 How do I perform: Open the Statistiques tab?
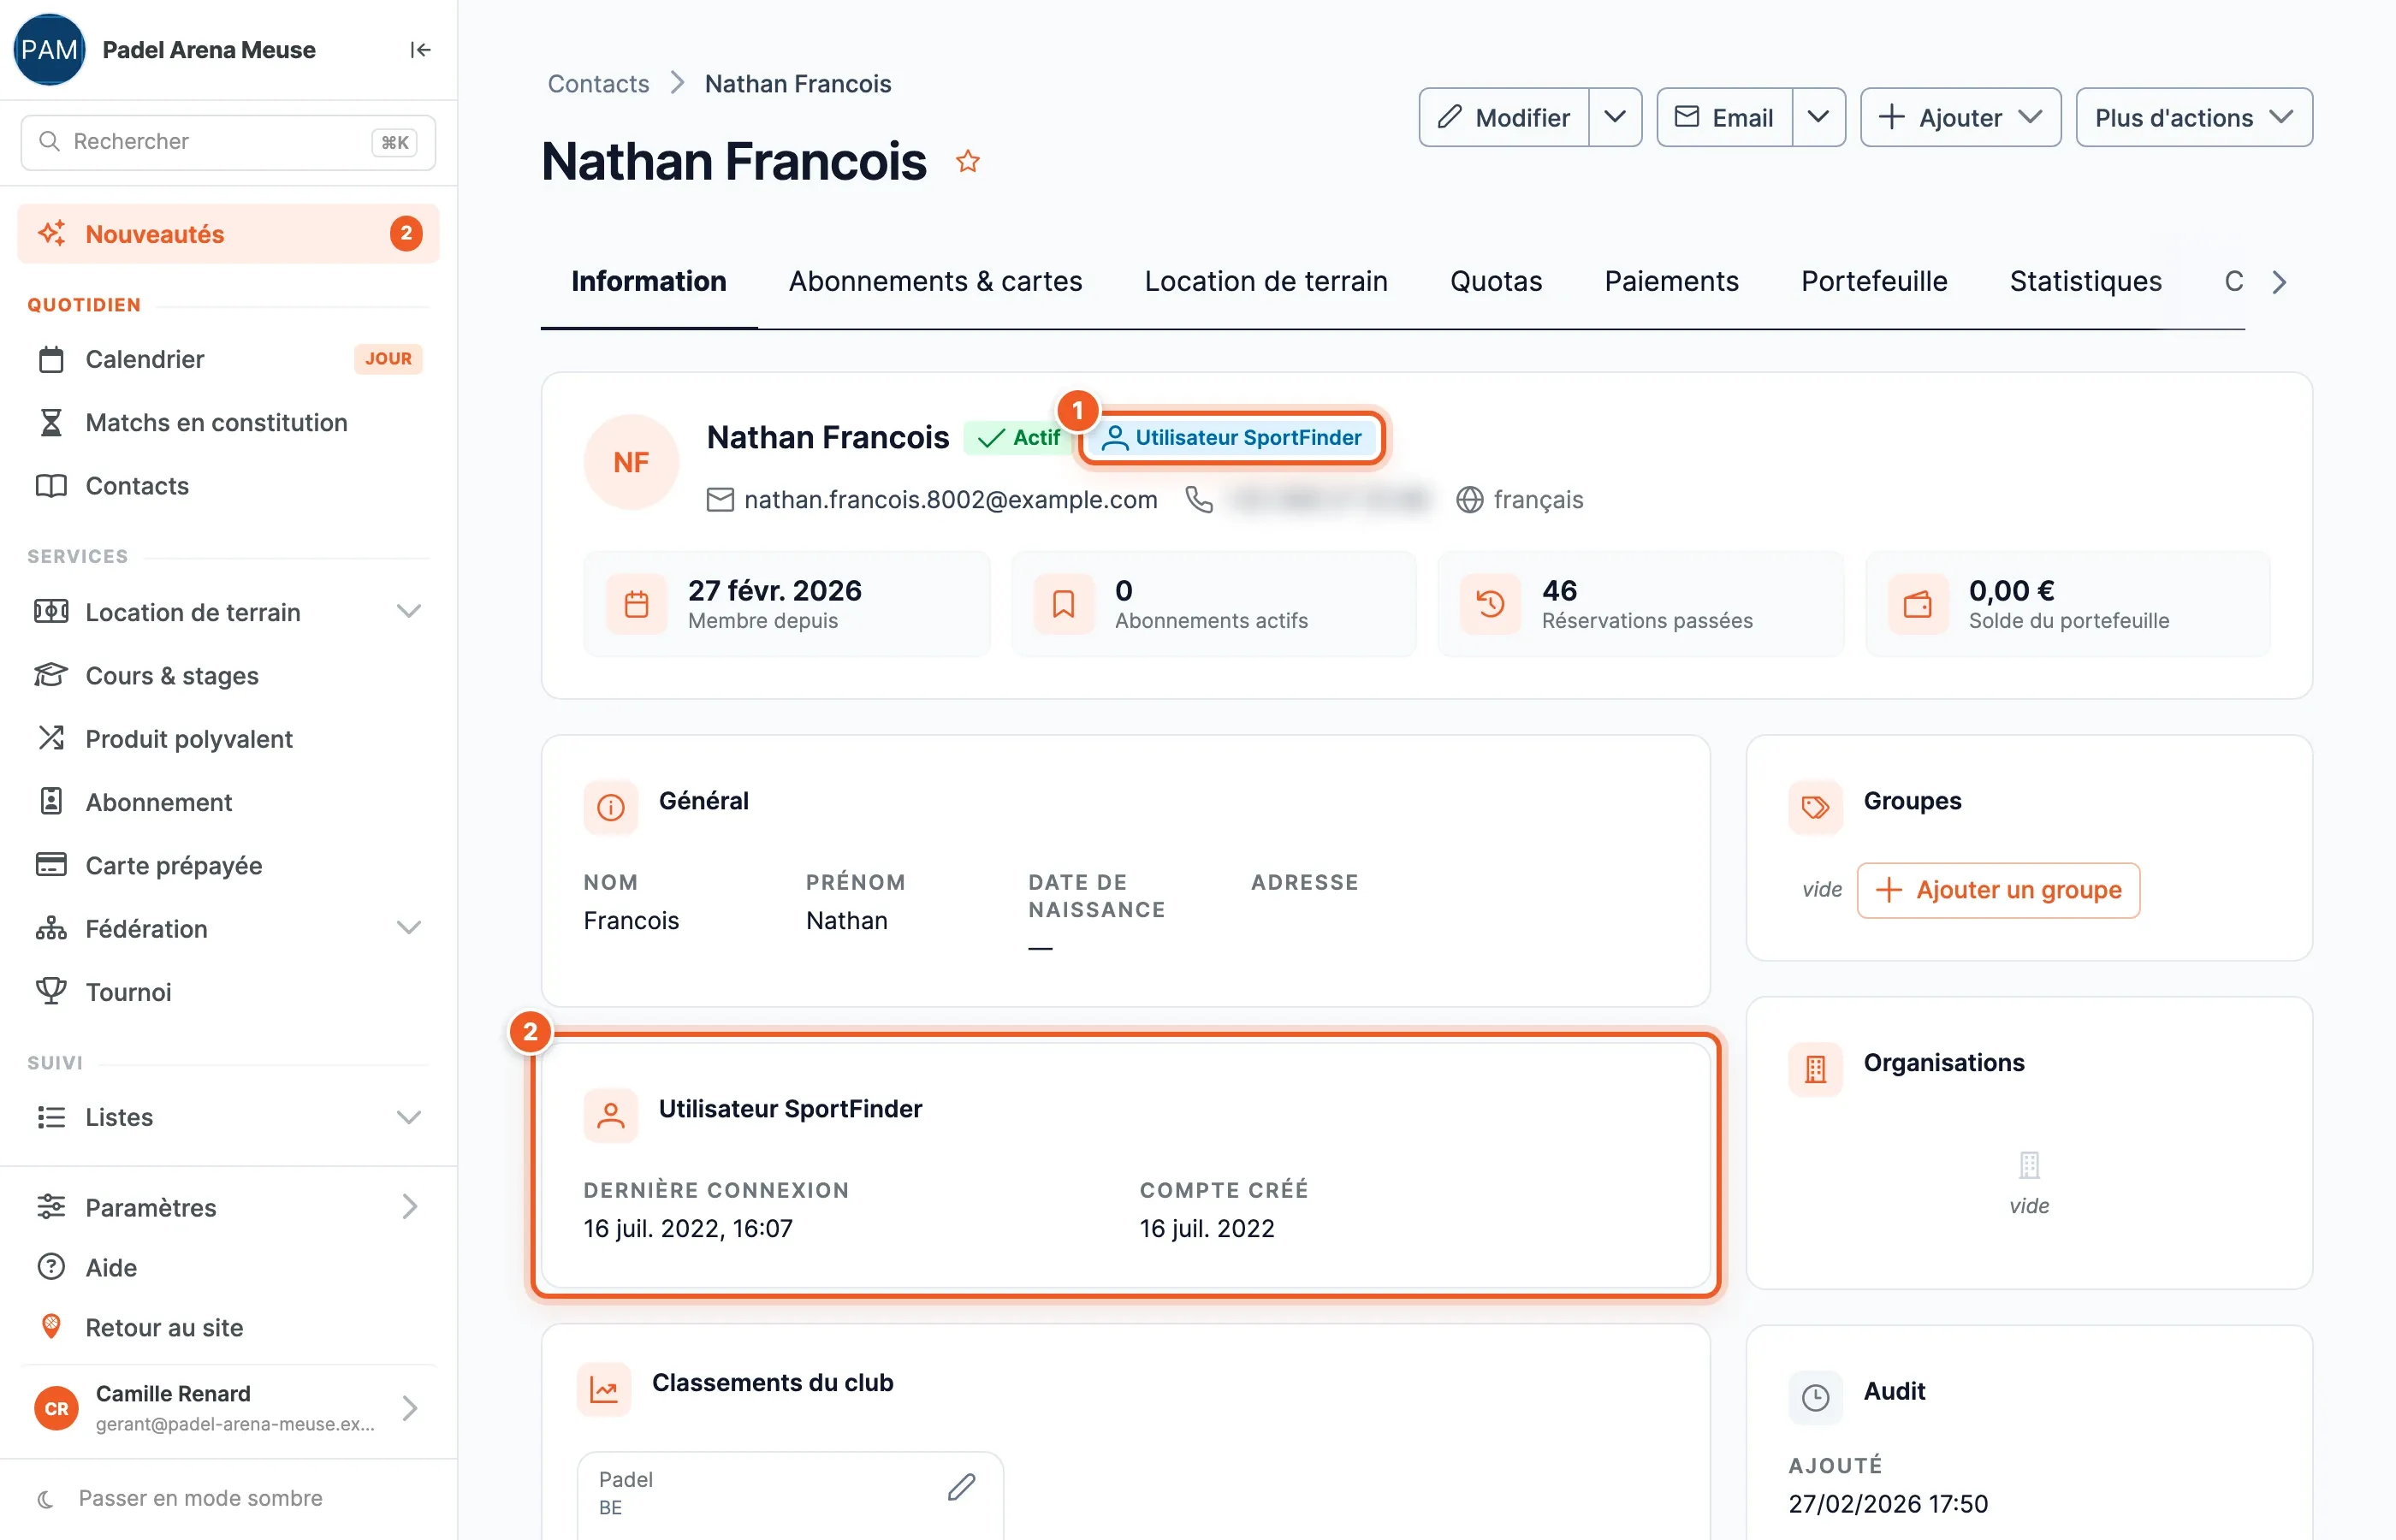tap(2085, 281)
